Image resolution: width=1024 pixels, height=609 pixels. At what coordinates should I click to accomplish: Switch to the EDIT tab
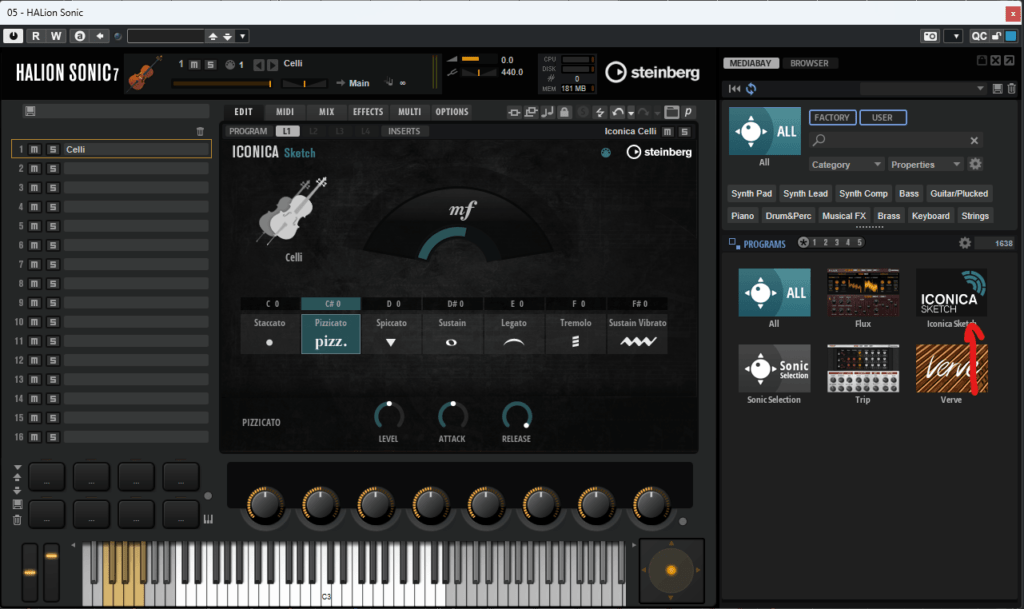(243, 112)
